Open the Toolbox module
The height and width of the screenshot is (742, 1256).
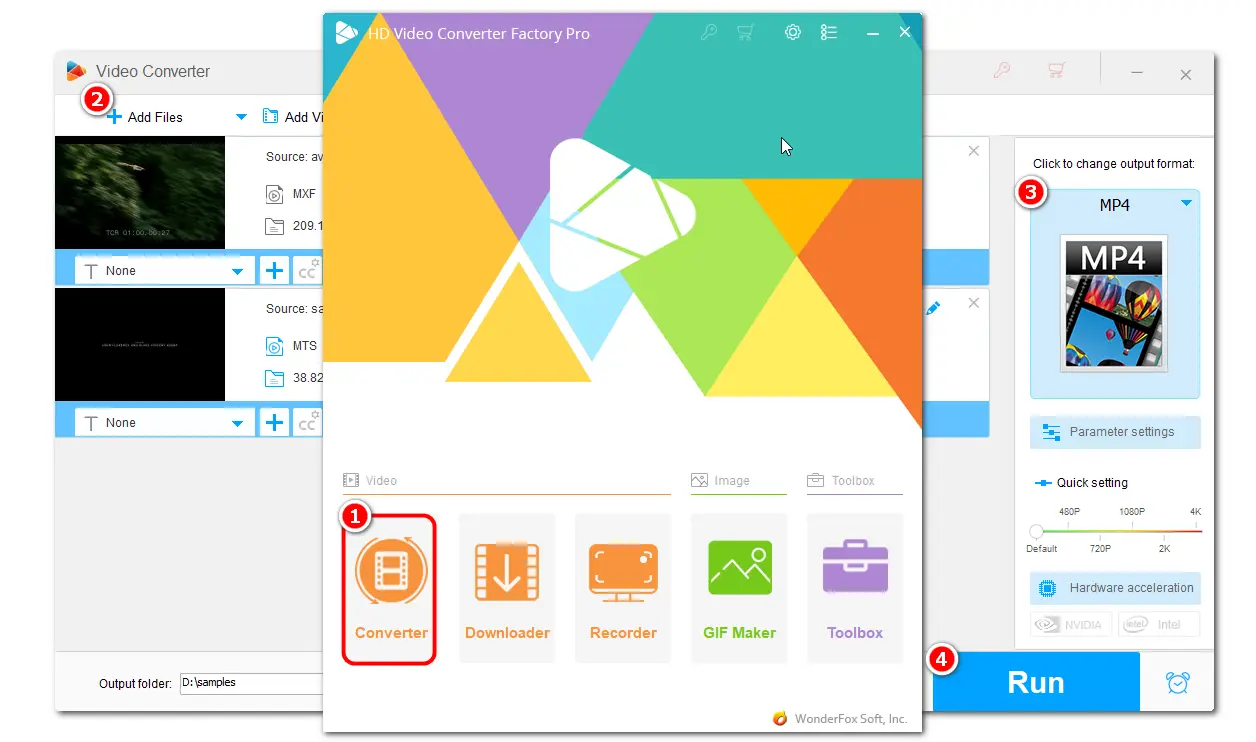[855, 588]
